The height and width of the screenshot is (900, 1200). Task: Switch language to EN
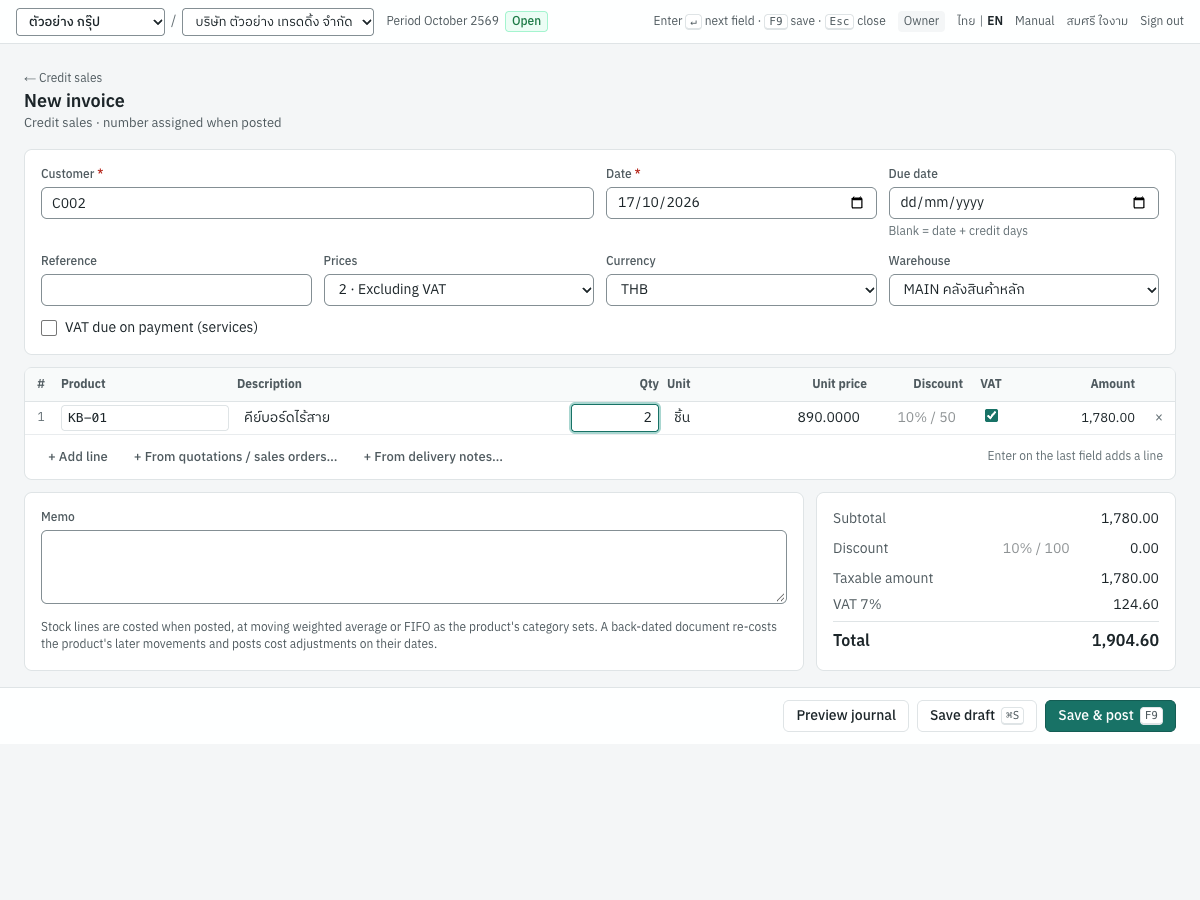point(995,21)
